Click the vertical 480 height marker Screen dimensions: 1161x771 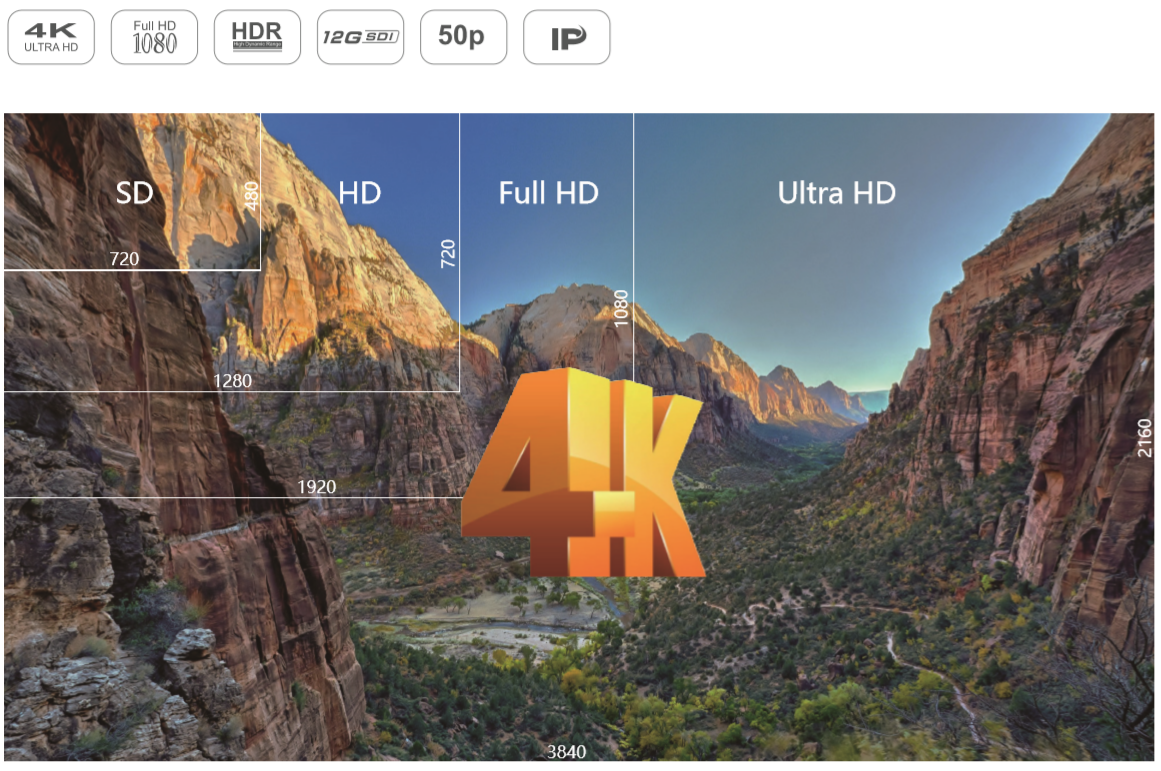pyautogui.click(x=252, y=195)
